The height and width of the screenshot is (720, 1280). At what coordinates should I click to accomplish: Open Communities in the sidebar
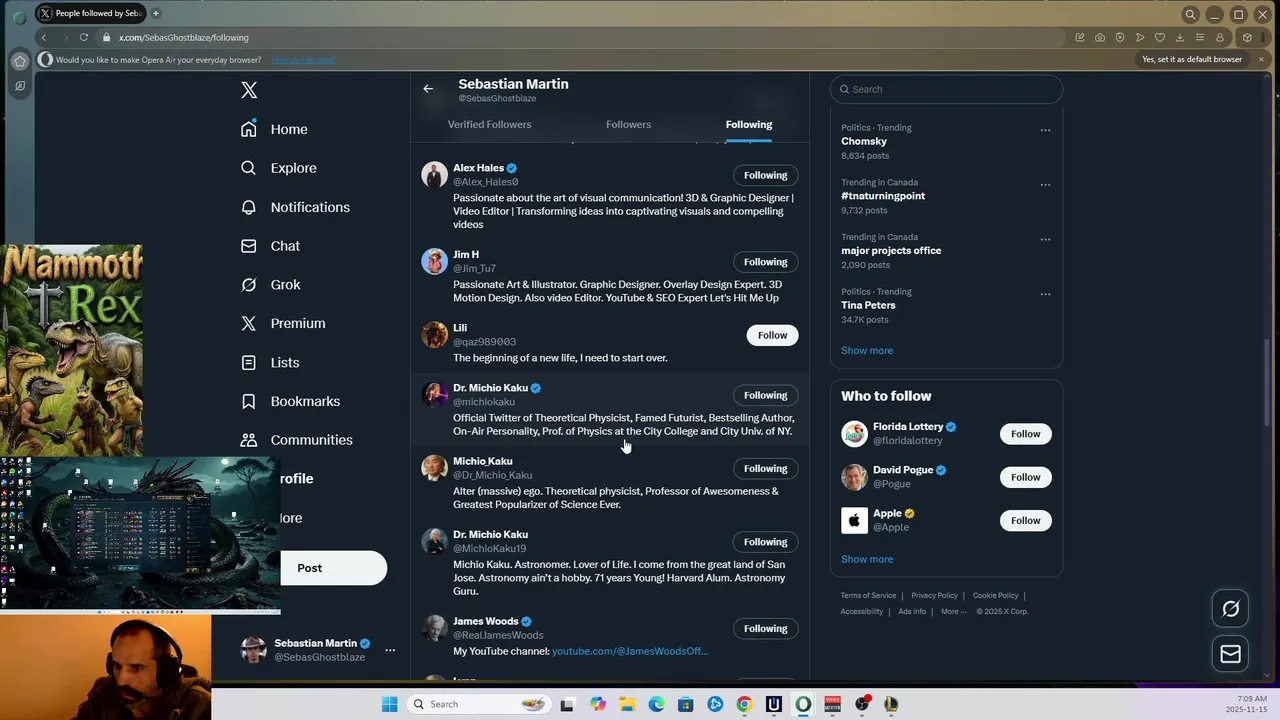click(x=296, y=440)
